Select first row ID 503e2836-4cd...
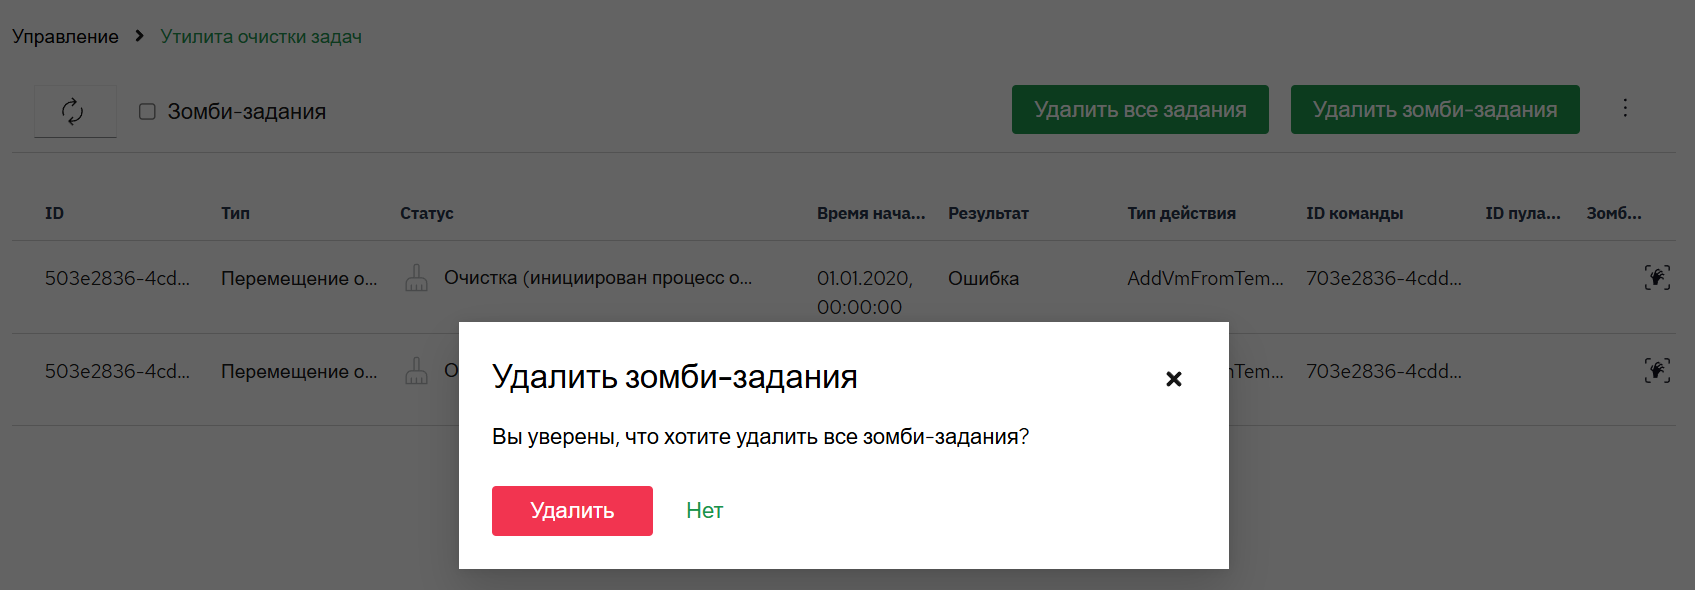1695x590 pixels. [x=117, y=278]
